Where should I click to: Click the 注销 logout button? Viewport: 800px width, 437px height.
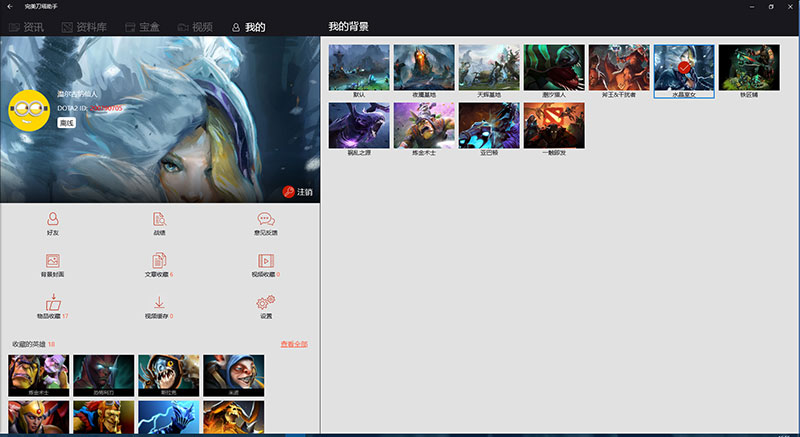297,192
